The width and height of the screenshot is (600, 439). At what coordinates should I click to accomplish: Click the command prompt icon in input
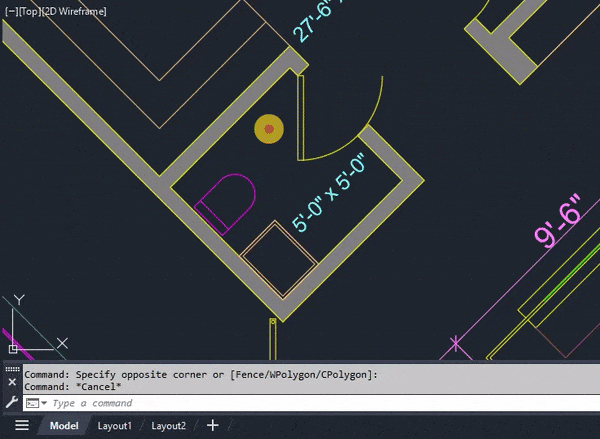coord(33,403)
